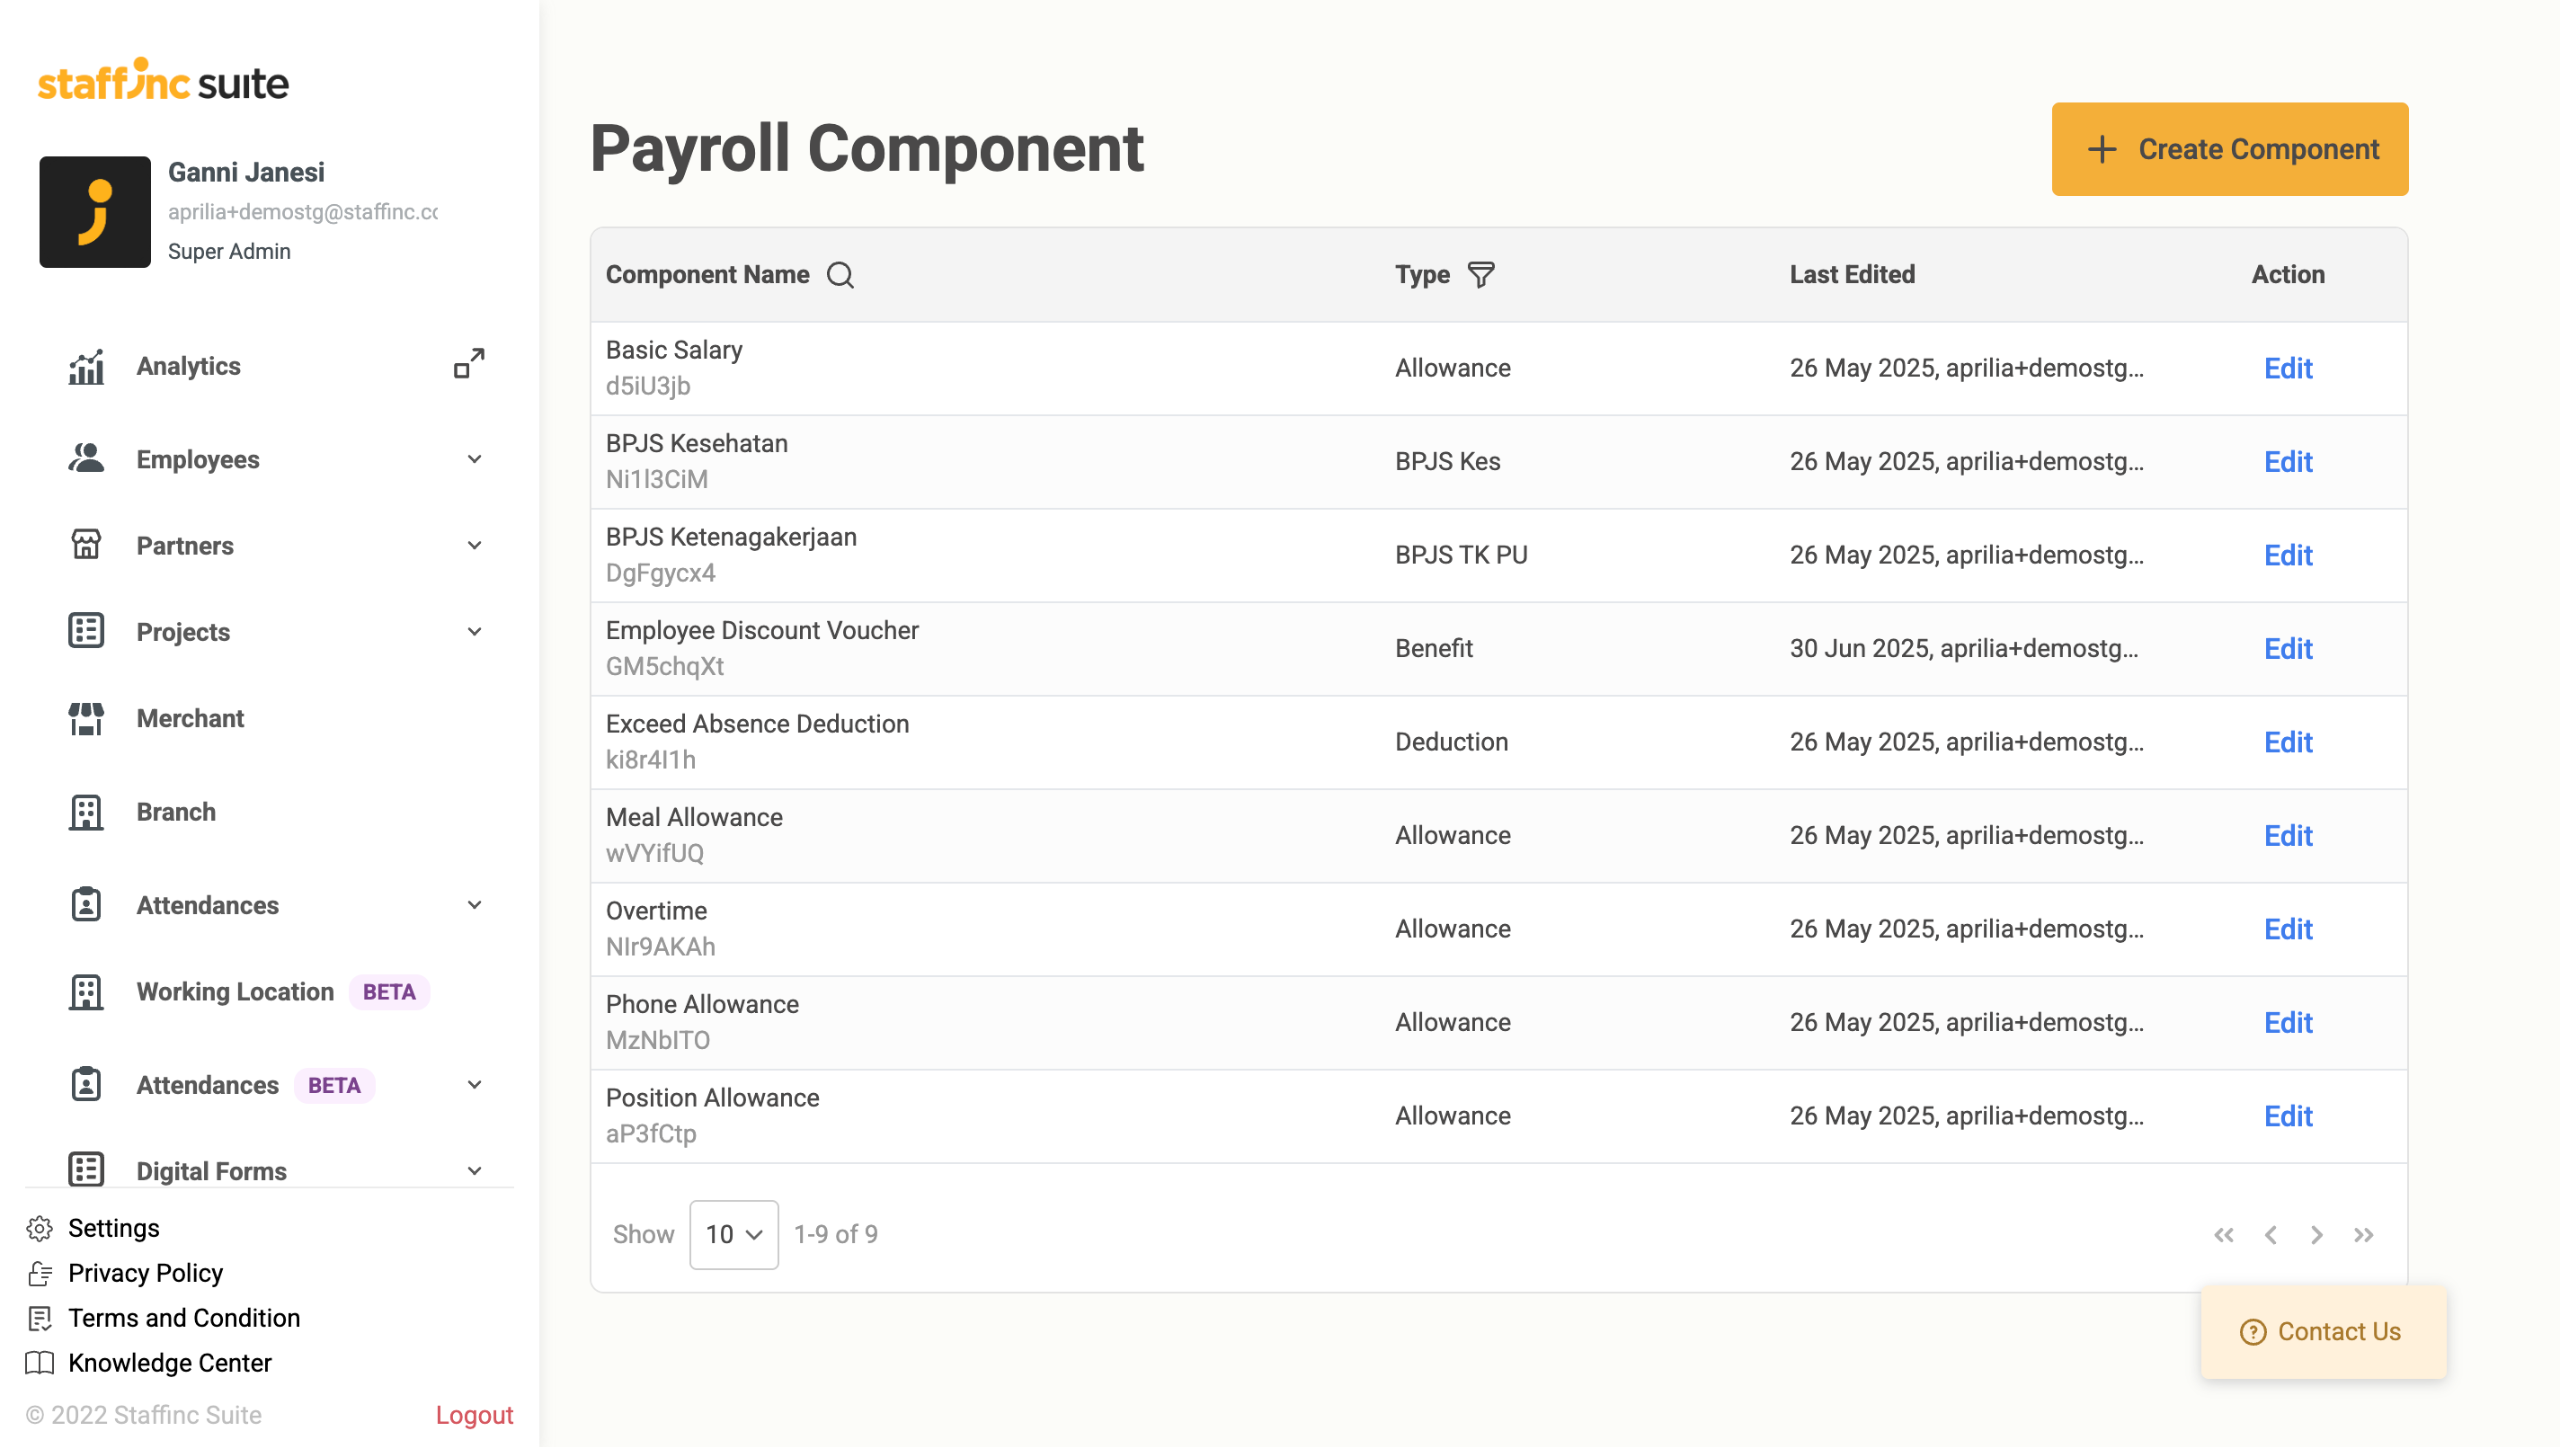Click the Create Component button
Screen dimensions: 2560x1447
coord(2229,149)
